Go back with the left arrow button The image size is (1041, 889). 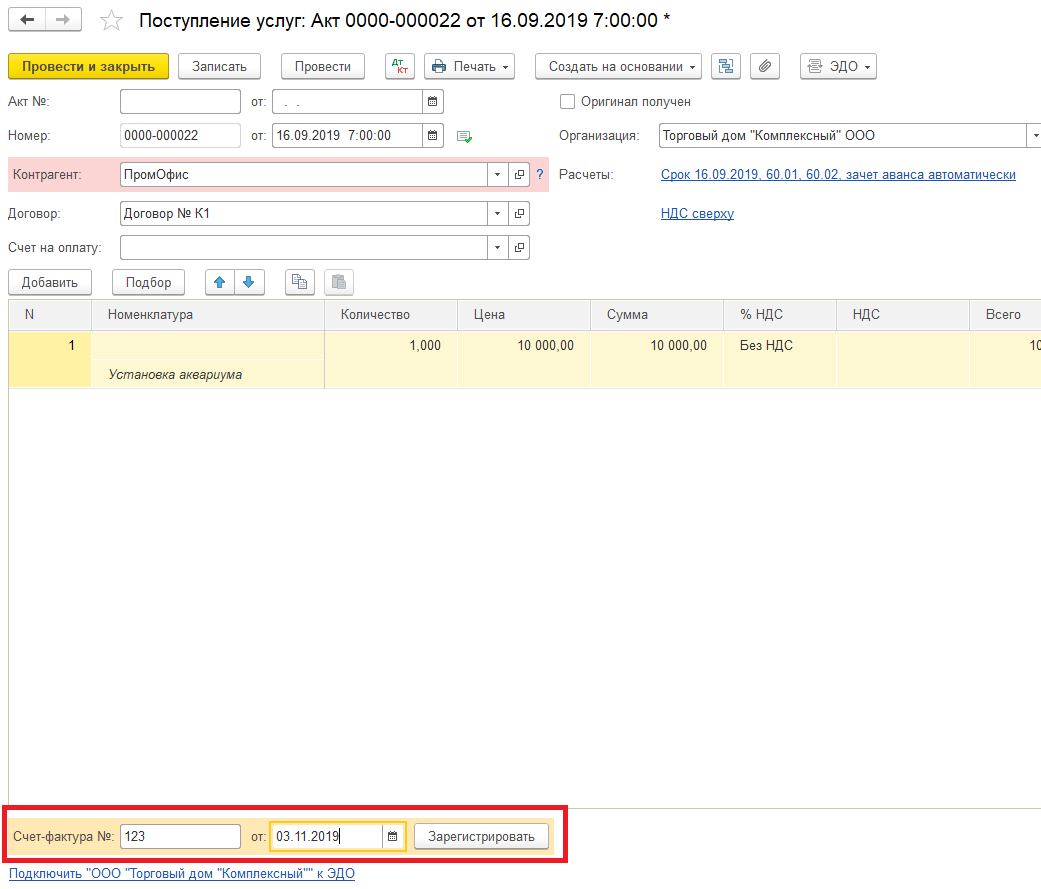27,19
